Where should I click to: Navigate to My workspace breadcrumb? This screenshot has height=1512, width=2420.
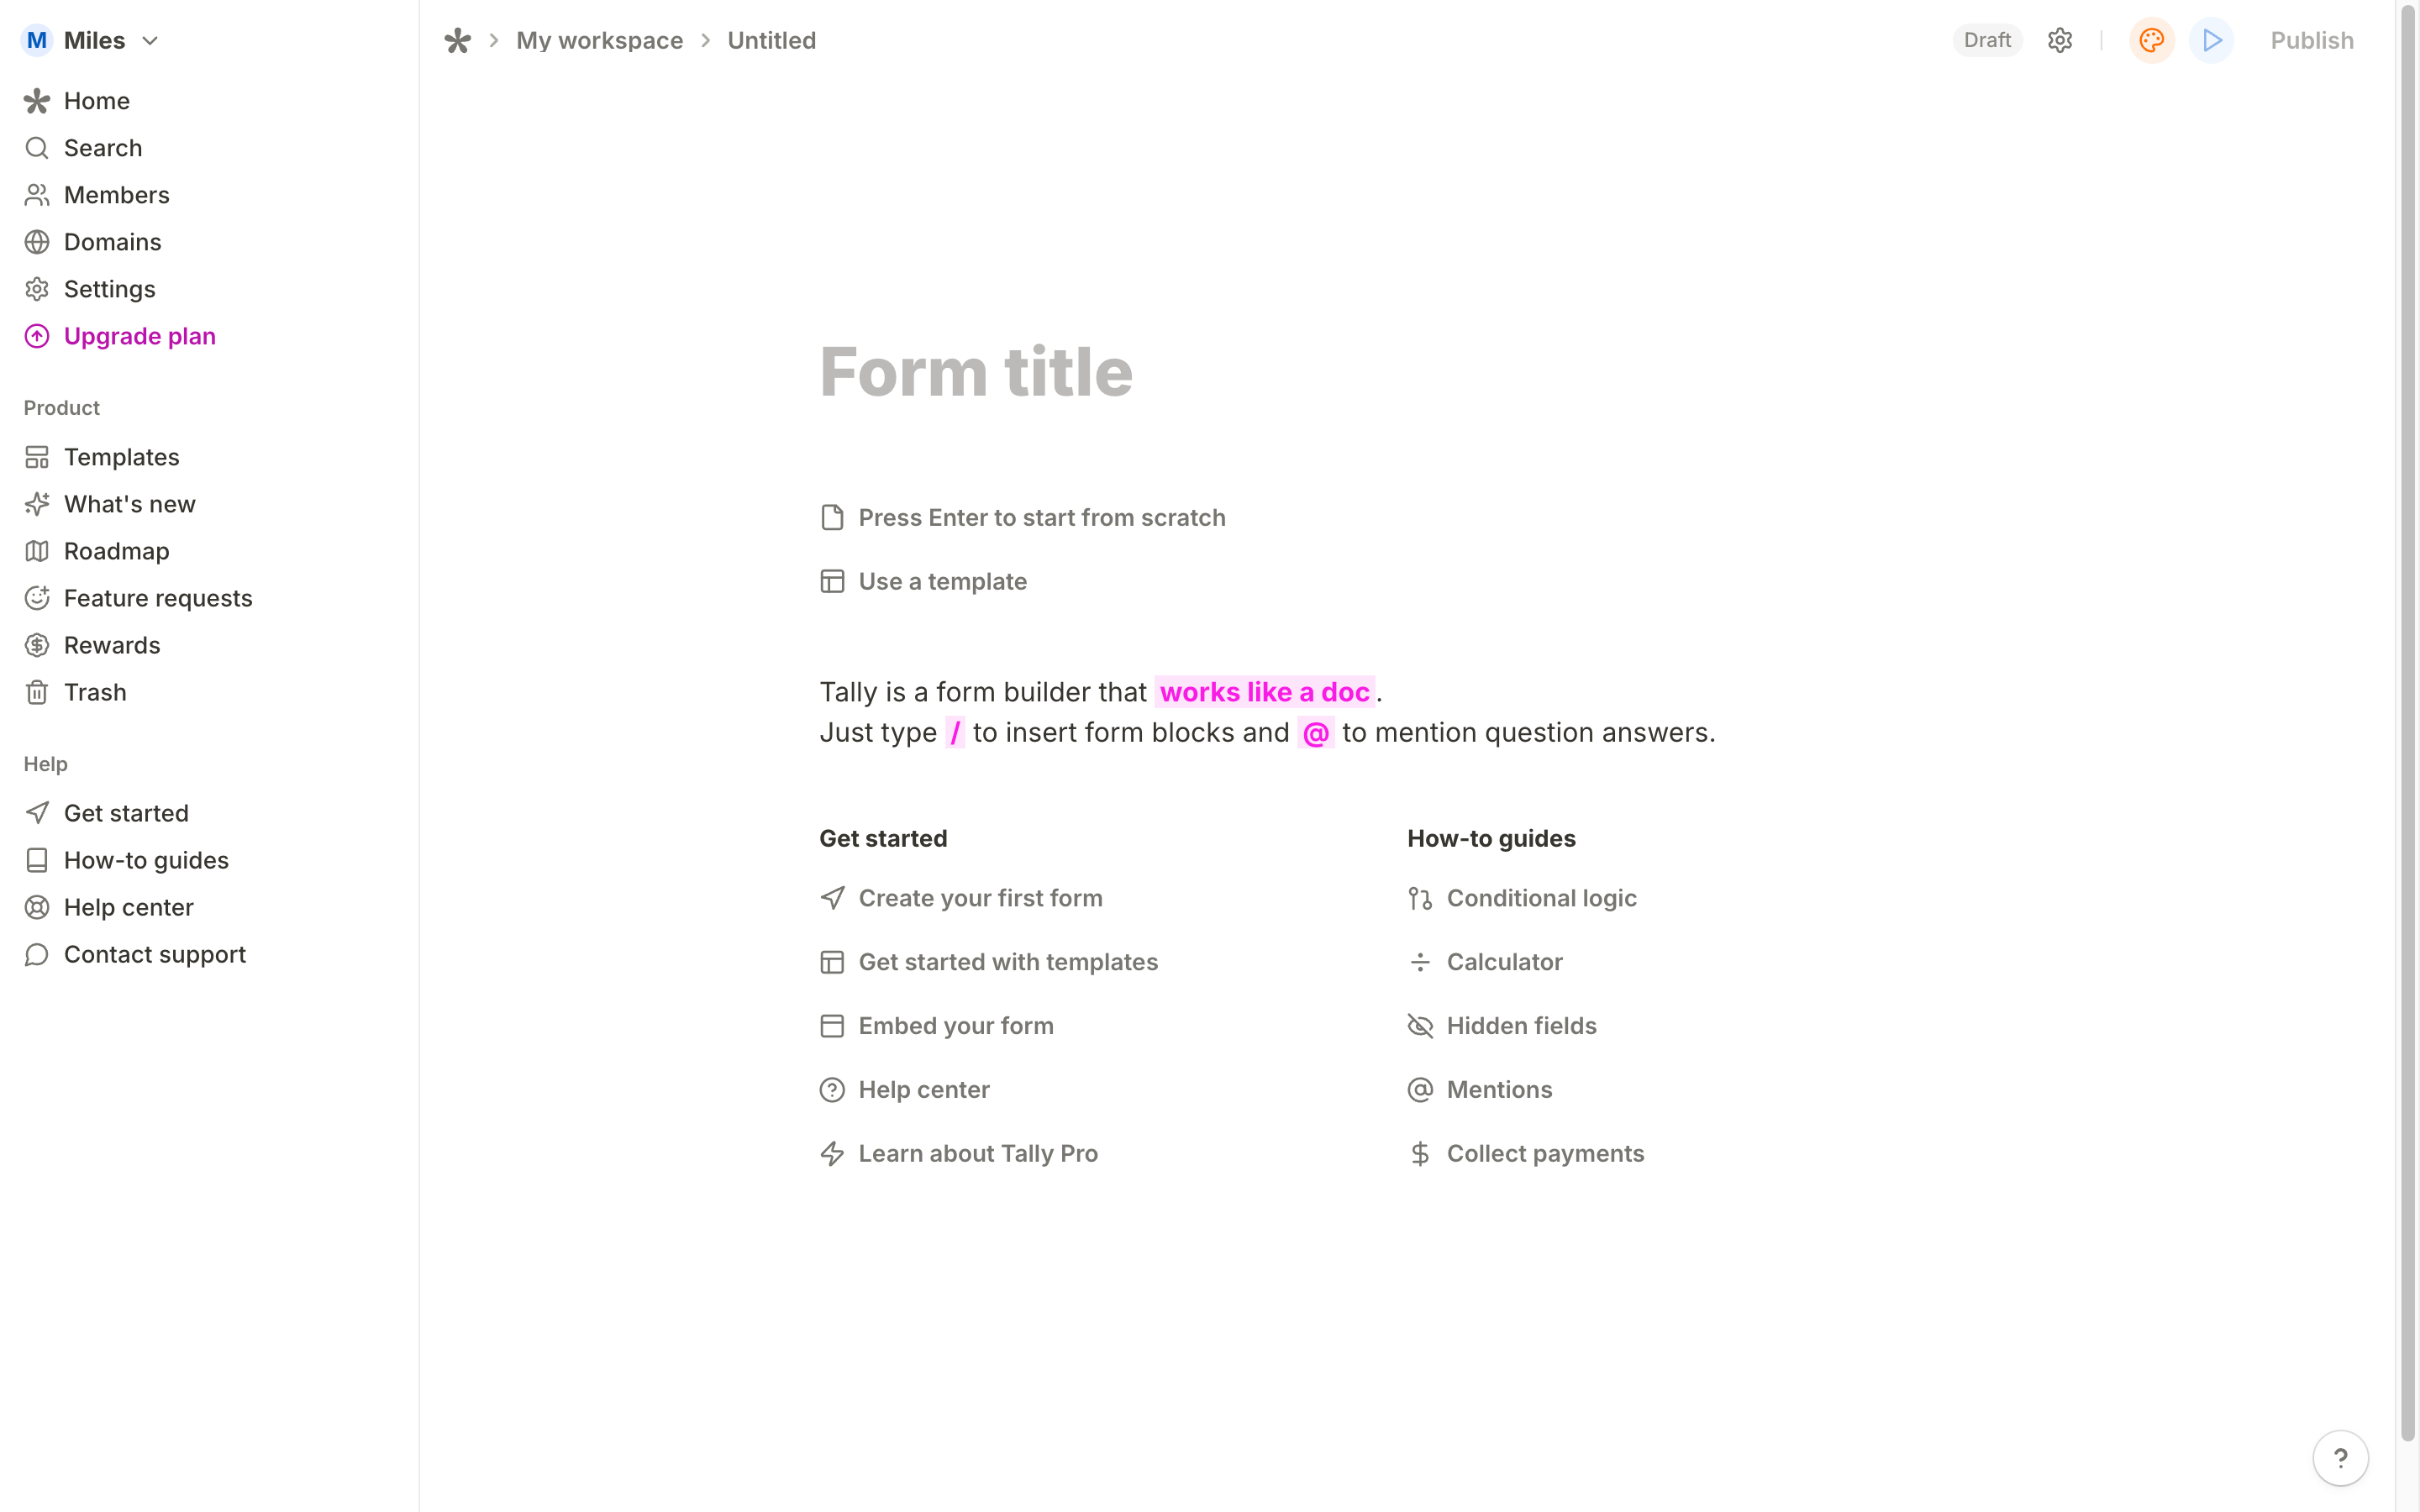click(x=599, y=40)
